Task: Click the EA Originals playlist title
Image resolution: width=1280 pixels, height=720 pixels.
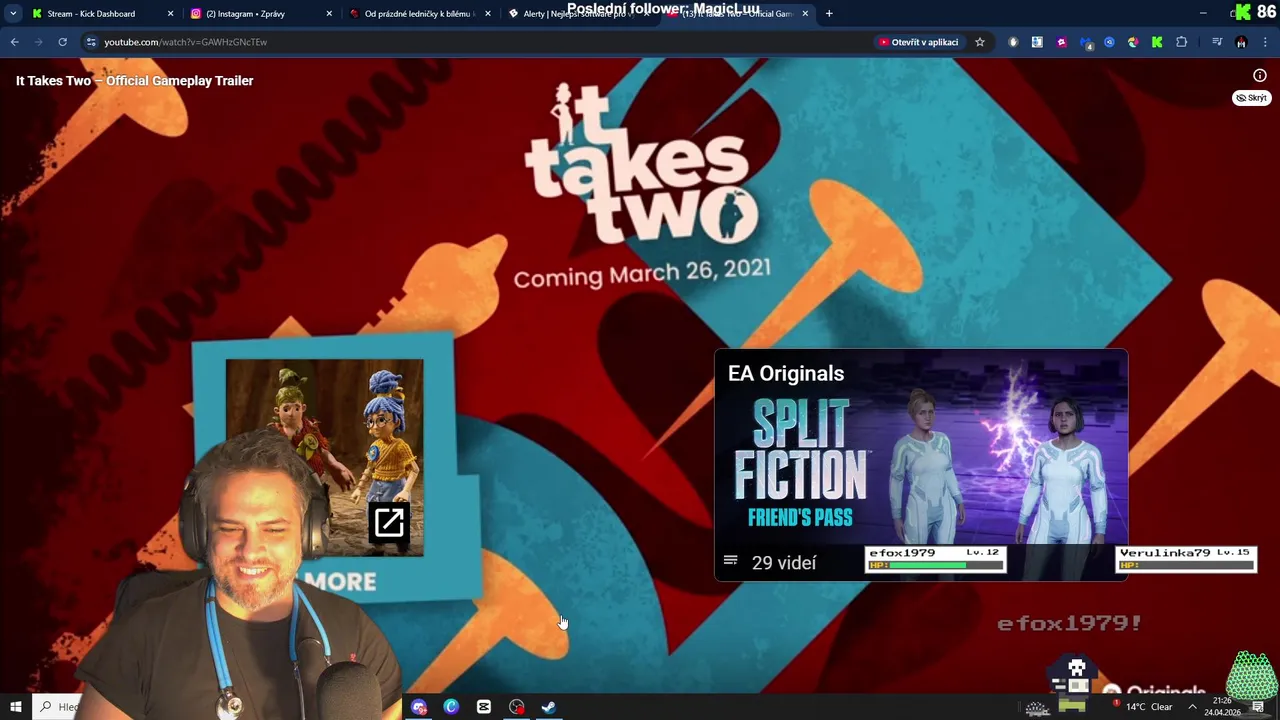Action: (786, 373)
